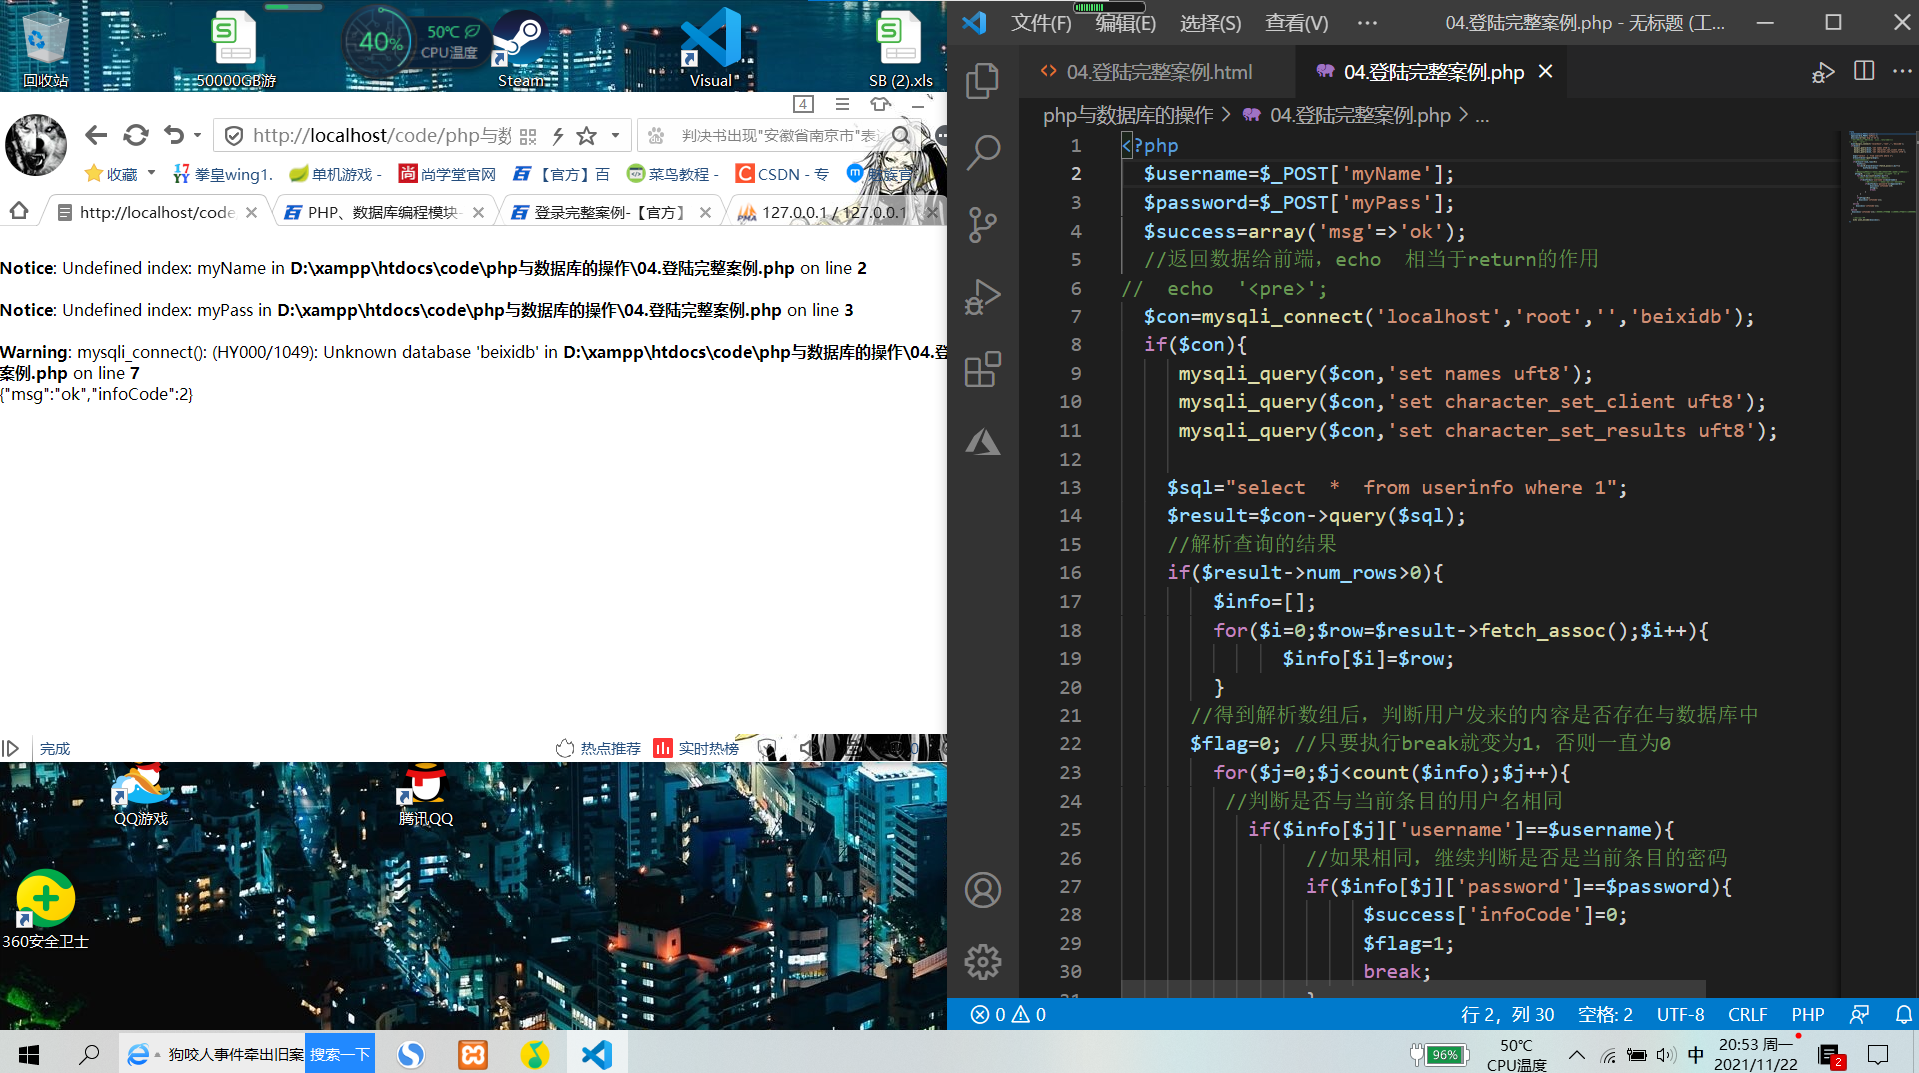1919x1073 pixels.
Task: Open the VS Code Manage gear menu
Action: coord(983,962)
